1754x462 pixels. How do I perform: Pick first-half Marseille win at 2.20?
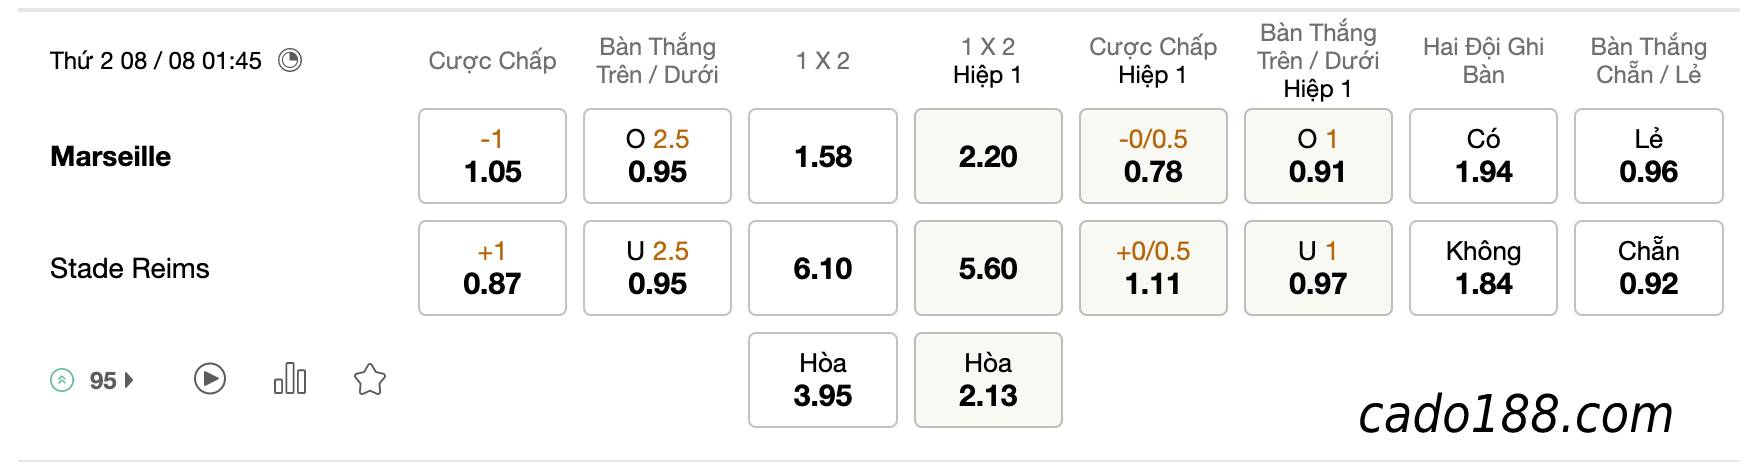(988, 156)
